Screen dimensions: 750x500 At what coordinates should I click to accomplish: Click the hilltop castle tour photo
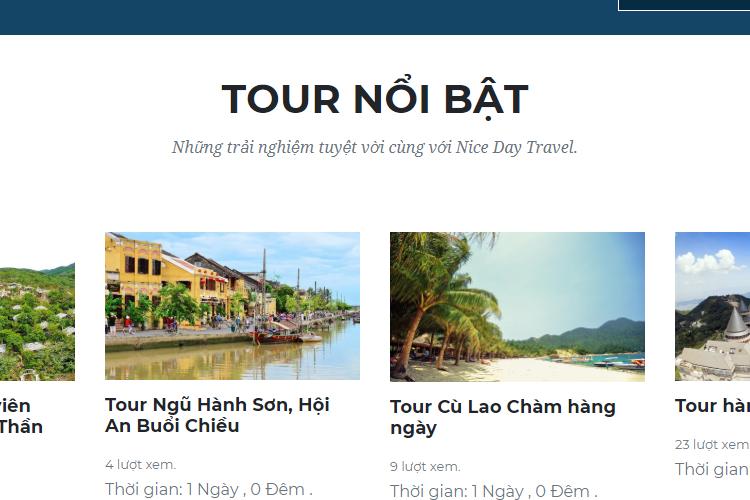[712, 307]
